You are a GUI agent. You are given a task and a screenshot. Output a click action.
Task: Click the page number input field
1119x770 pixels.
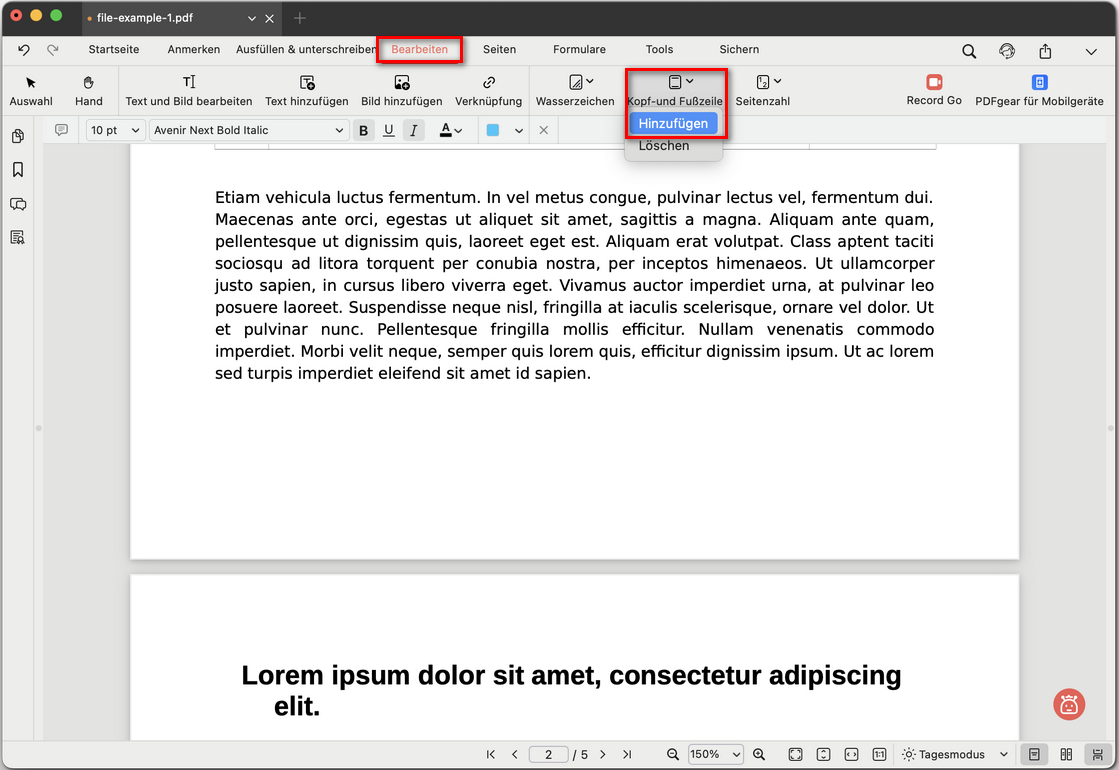[x=549, y=754]
